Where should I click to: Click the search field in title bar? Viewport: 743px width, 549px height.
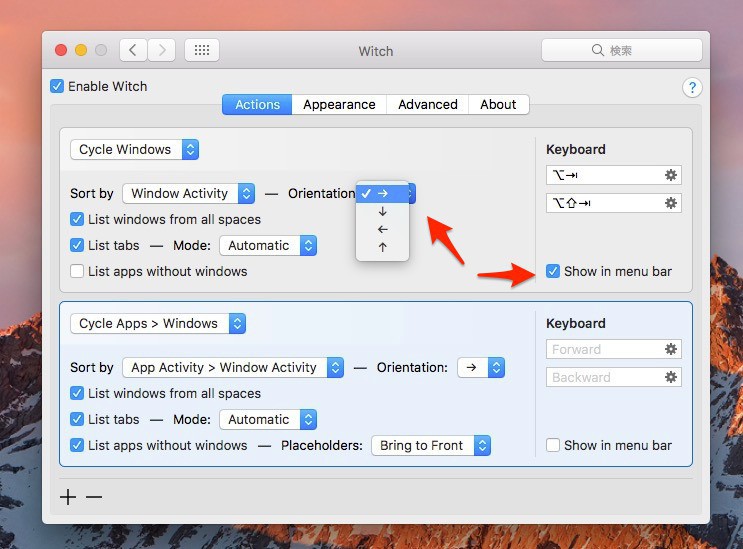[621, 50]
